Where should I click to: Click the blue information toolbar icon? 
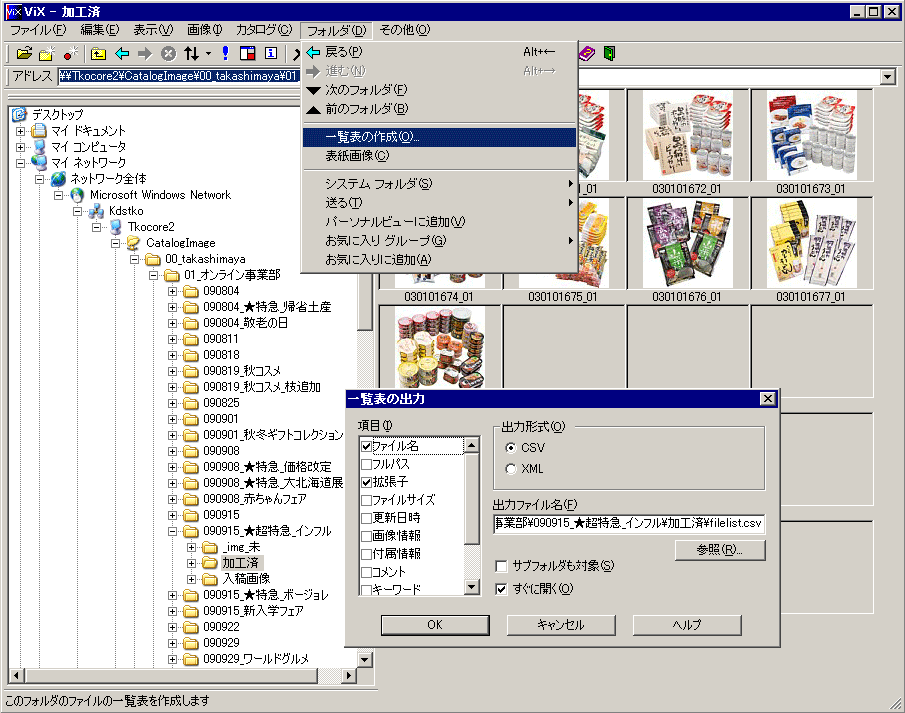(270, 53)
